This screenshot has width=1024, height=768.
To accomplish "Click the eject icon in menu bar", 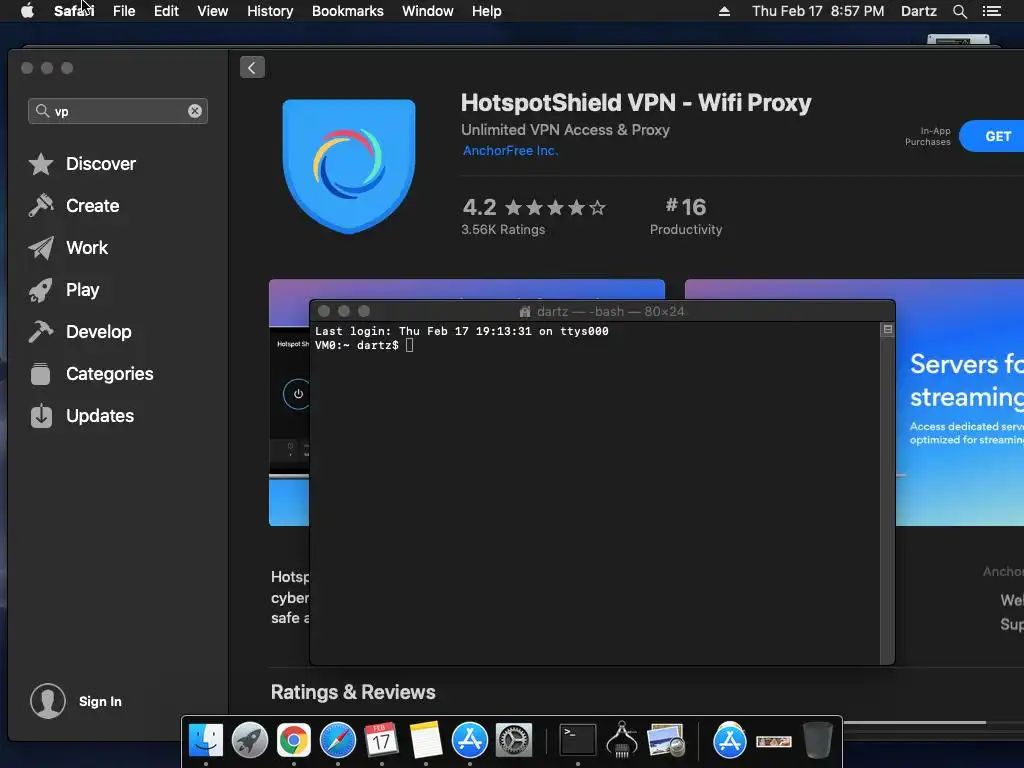I will [x=724, y=11].
